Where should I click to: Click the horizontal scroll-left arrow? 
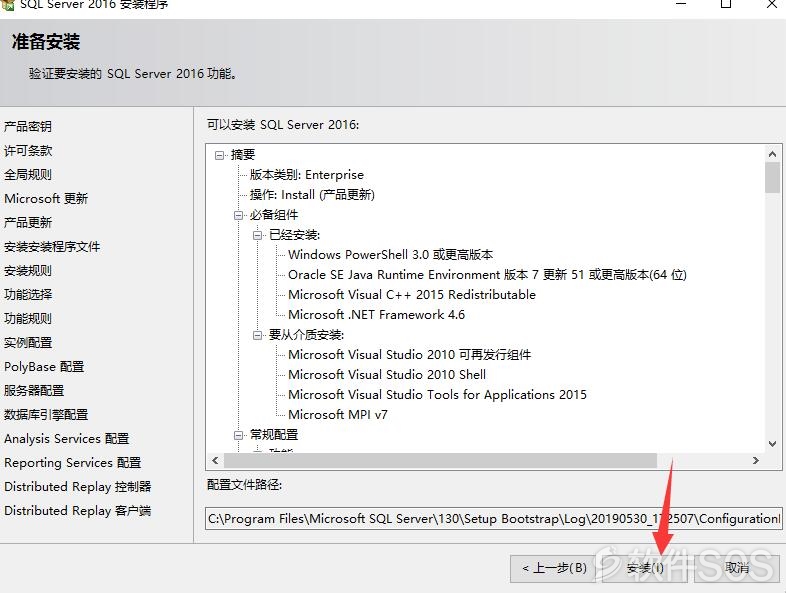[x=215, y=460]
